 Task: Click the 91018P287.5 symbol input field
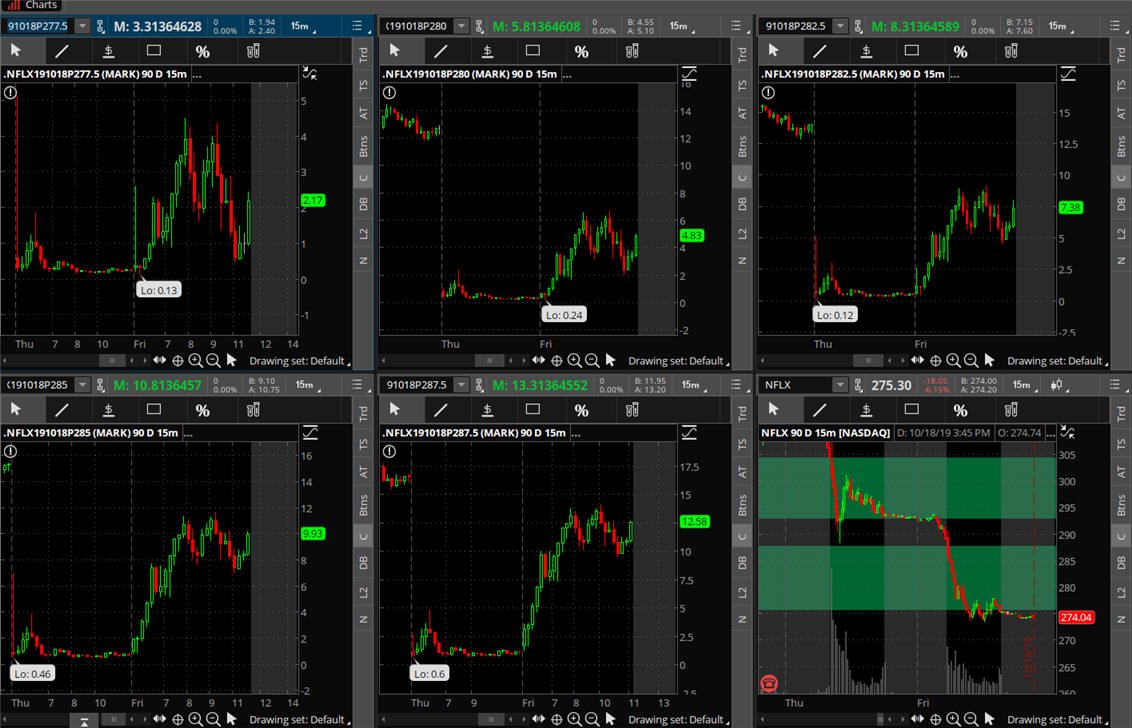[417, 385]
